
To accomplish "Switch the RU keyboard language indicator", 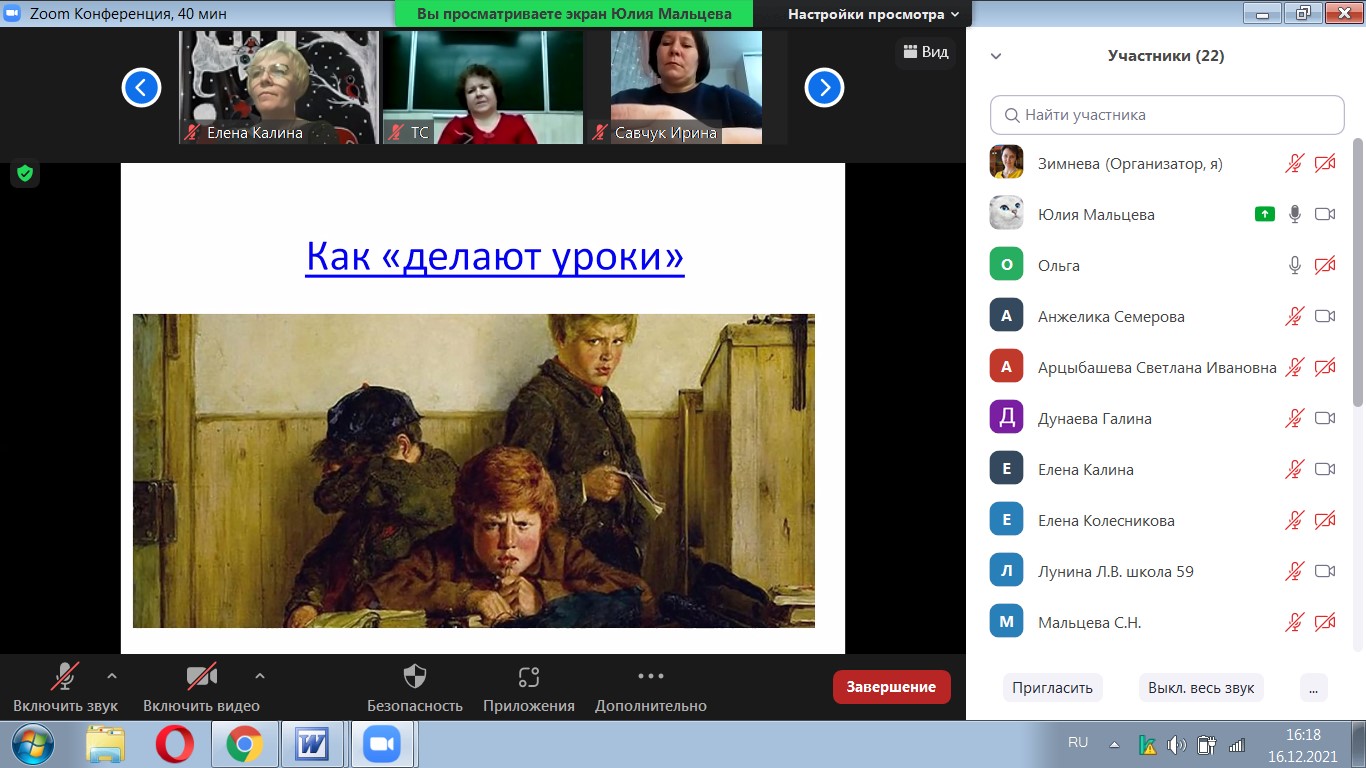I will pyautogui.click(x=1078, y=743).
